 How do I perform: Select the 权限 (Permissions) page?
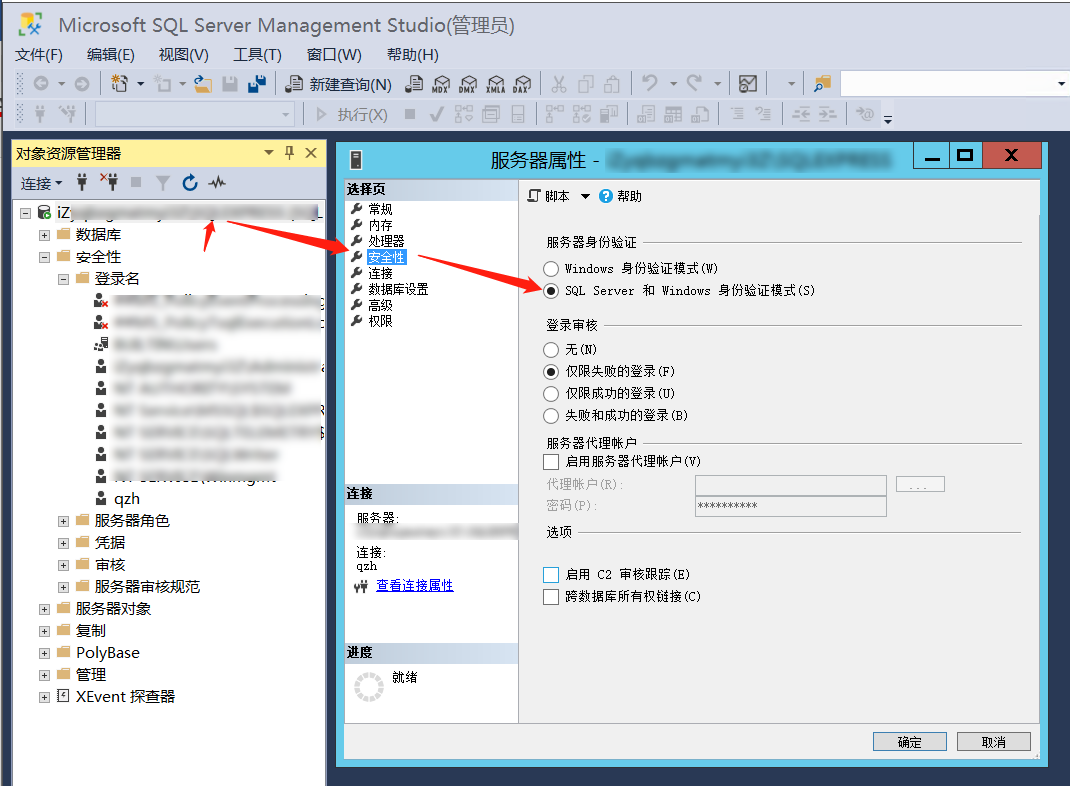click(380, 321)
